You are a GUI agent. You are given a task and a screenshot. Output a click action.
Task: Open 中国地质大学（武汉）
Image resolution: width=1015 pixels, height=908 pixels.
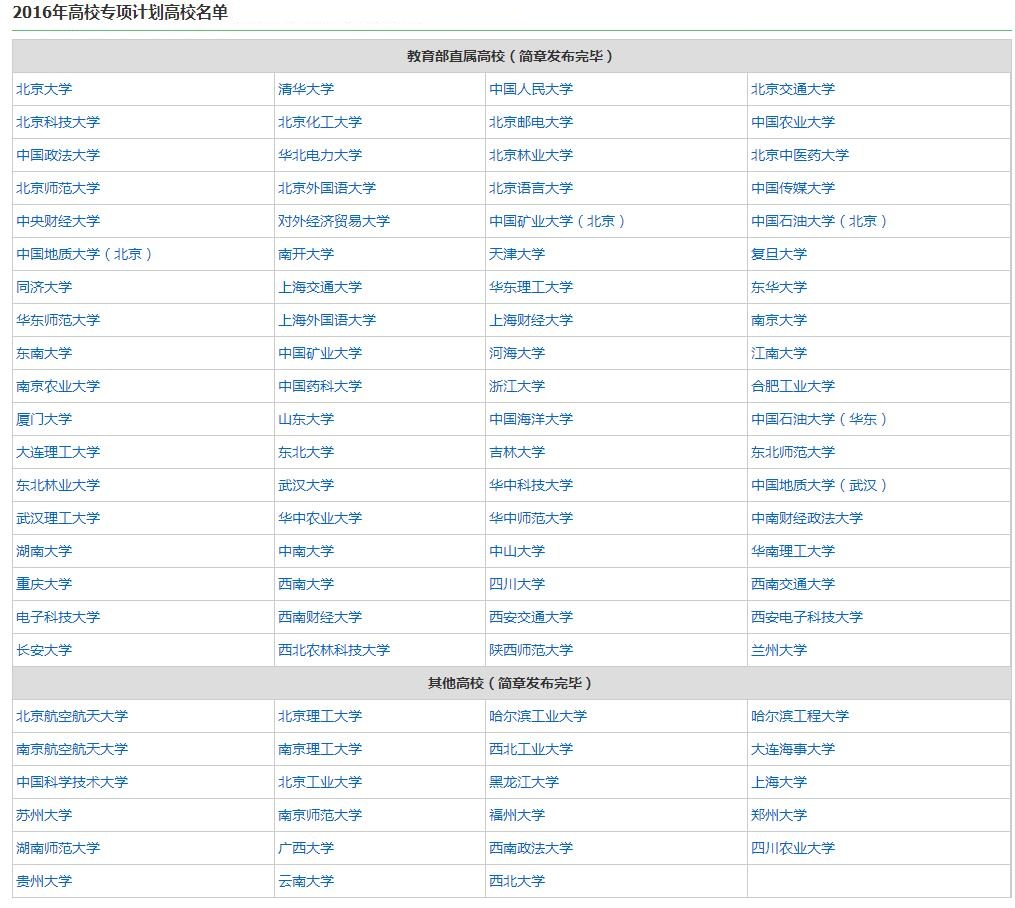(x=820, y=485)
